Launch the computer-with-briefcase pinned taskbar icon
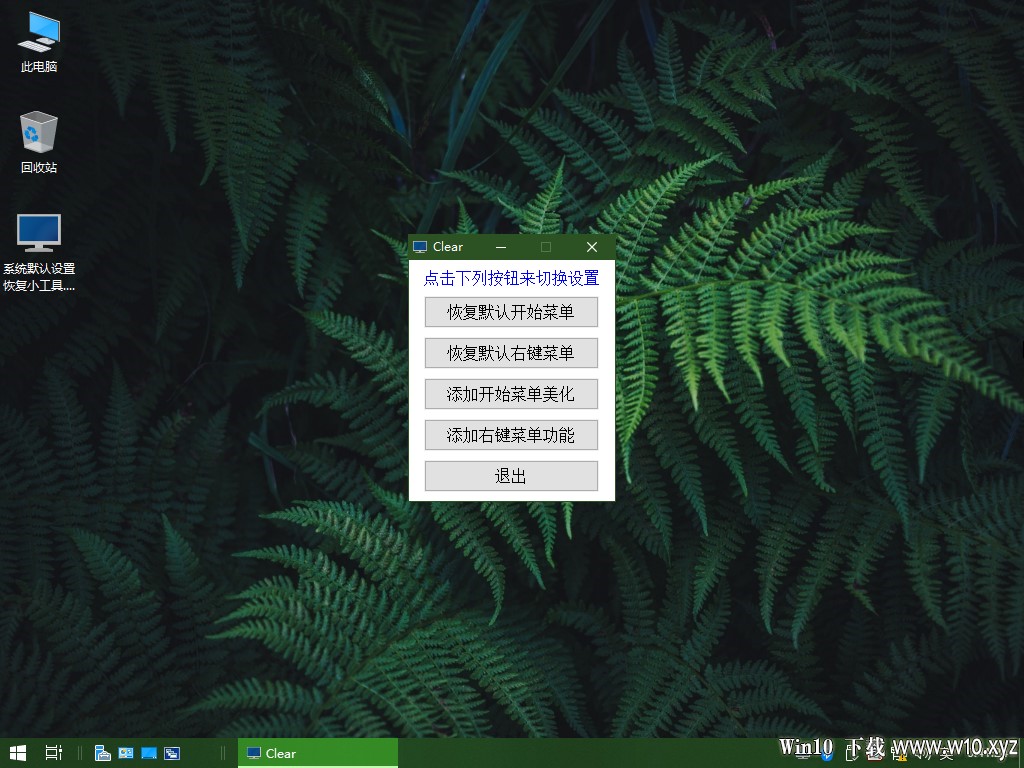This screenshot has width=1024, height=768. [103, 753]
